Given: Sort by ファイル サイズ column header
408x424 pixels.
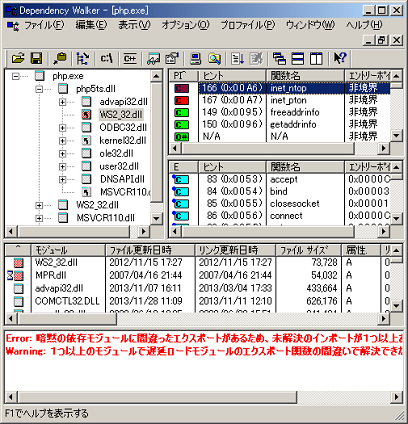Looking at the screenshot, I should tap(309, 250).
